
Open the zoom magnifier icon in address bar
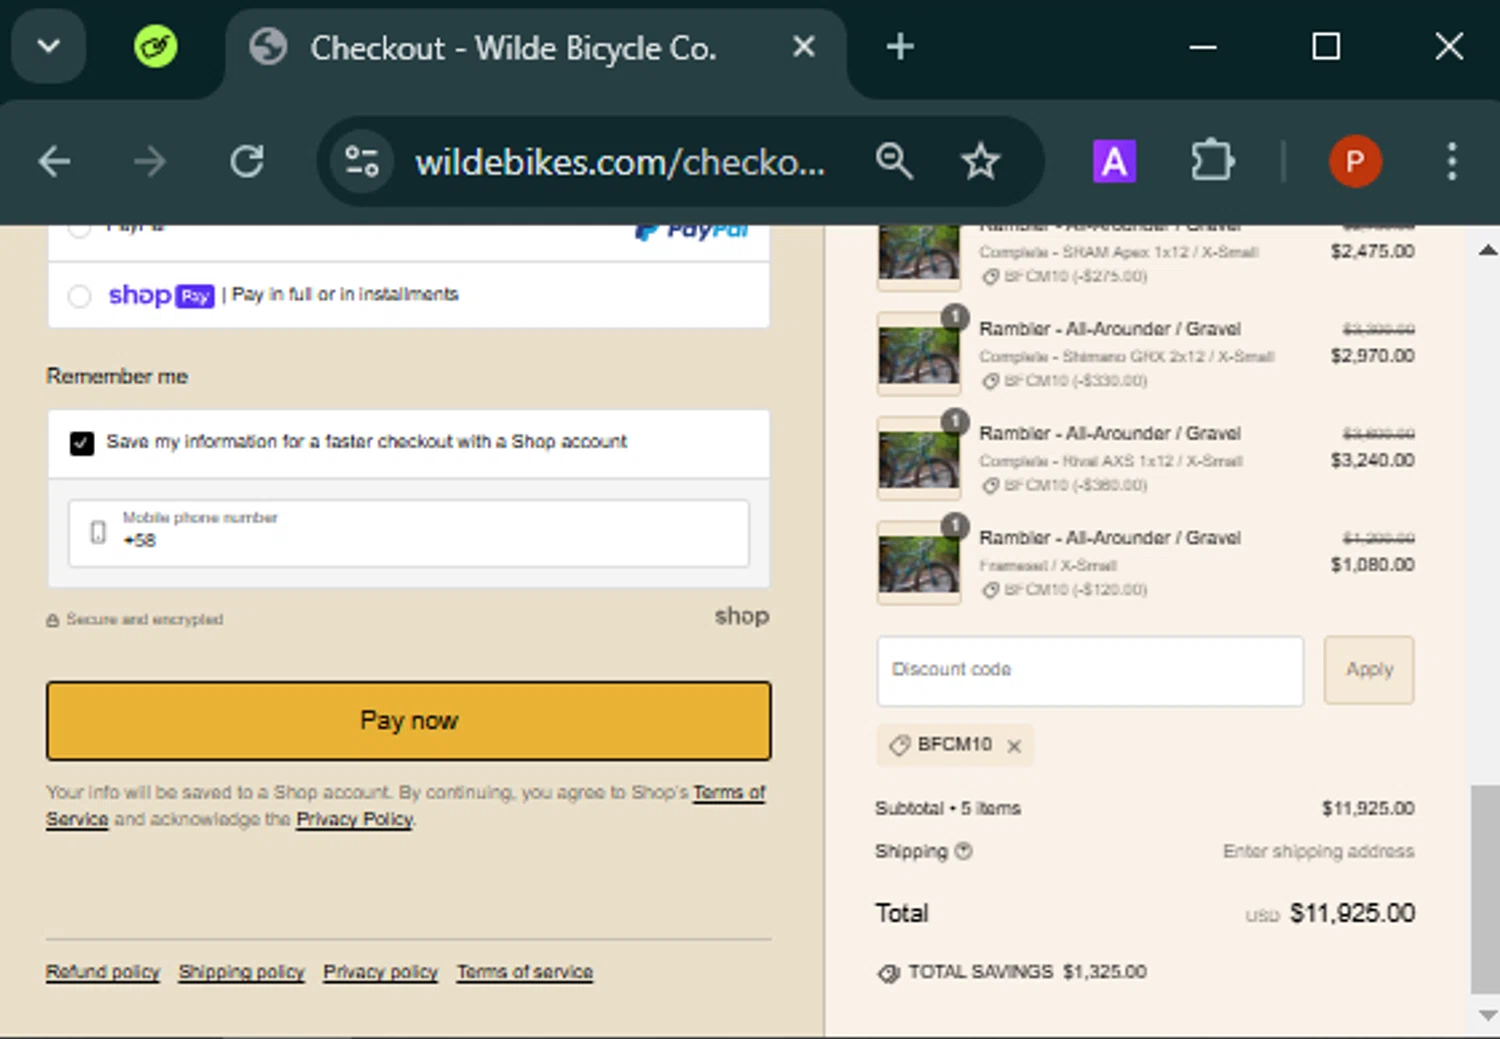(x=894, y=161)
